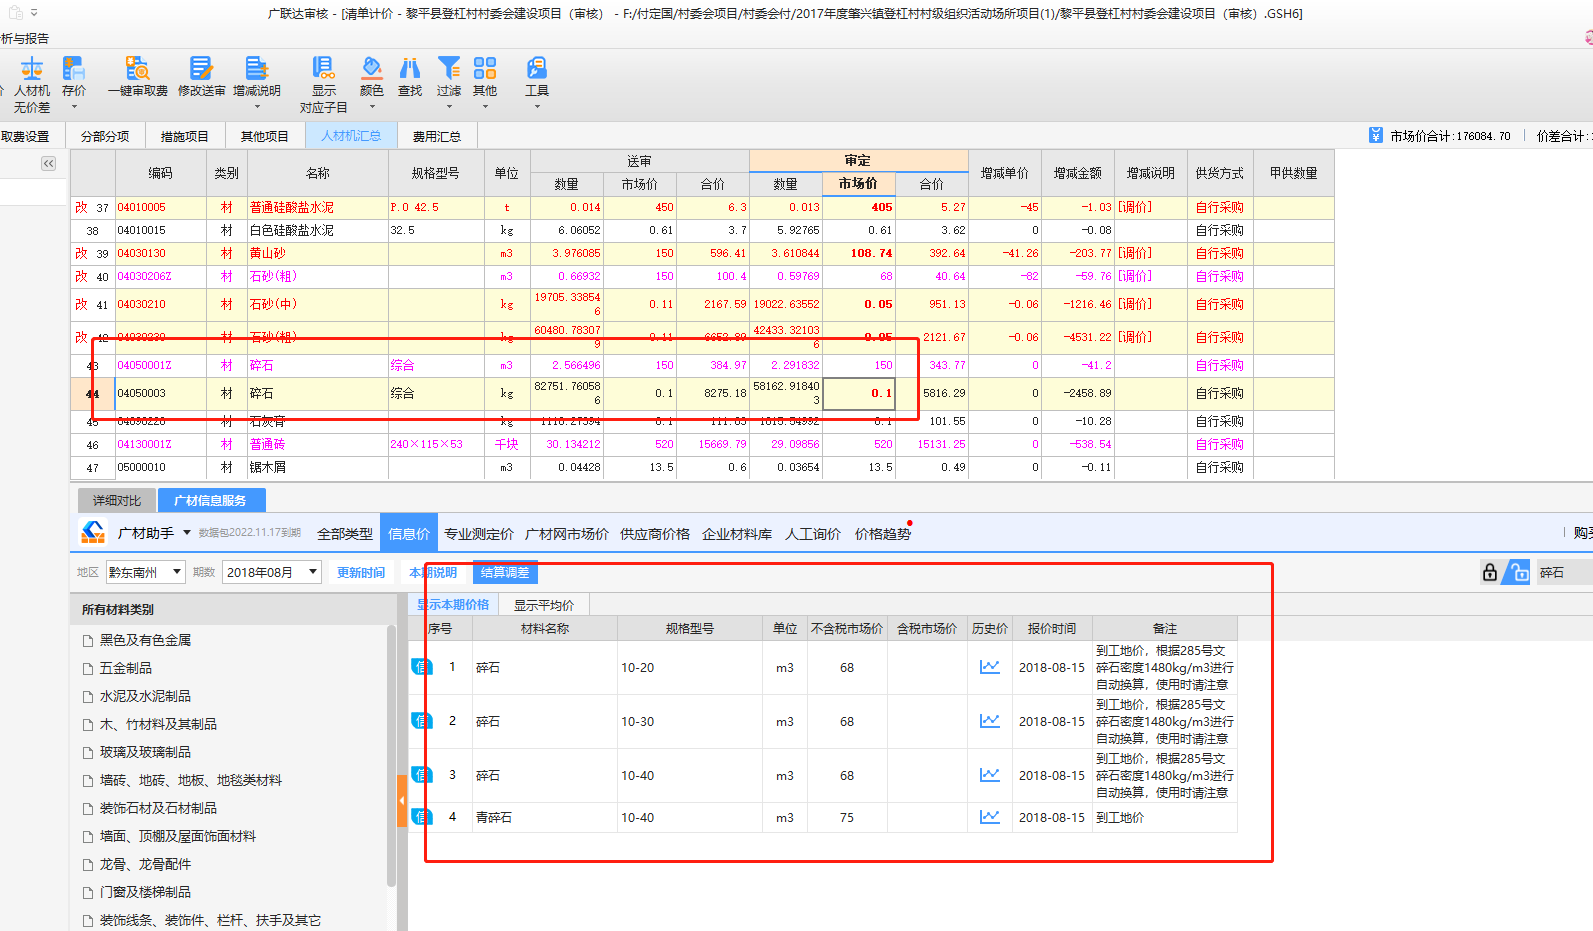View price history chart for 青碎石
This screenshot has width=1593, height=931.
tap(989, 817)
